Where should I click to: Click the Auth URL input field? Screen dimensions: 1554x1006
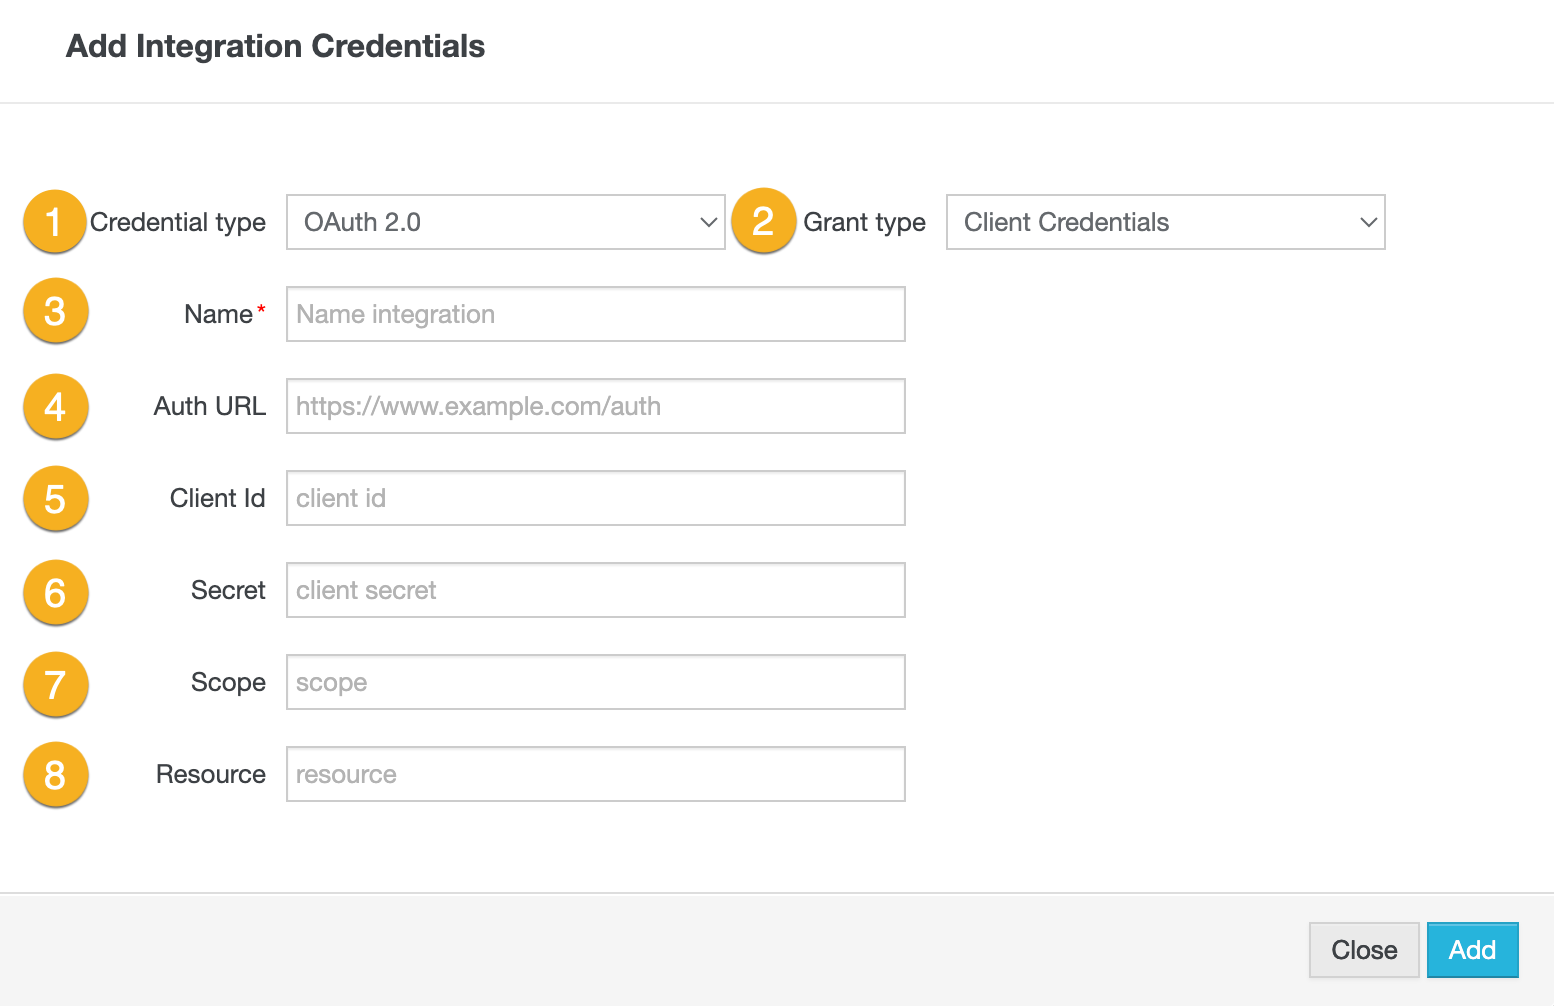pyautogui.click(x=595, y=406)
